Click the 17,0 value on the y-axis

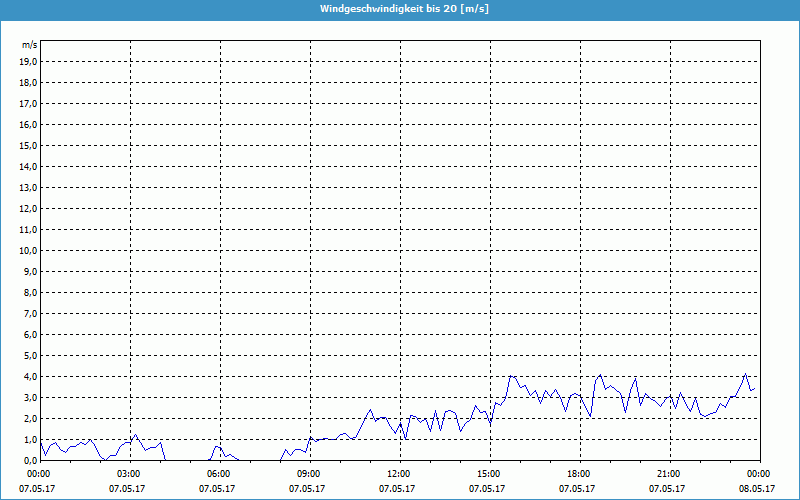click(x=29, y=103)
